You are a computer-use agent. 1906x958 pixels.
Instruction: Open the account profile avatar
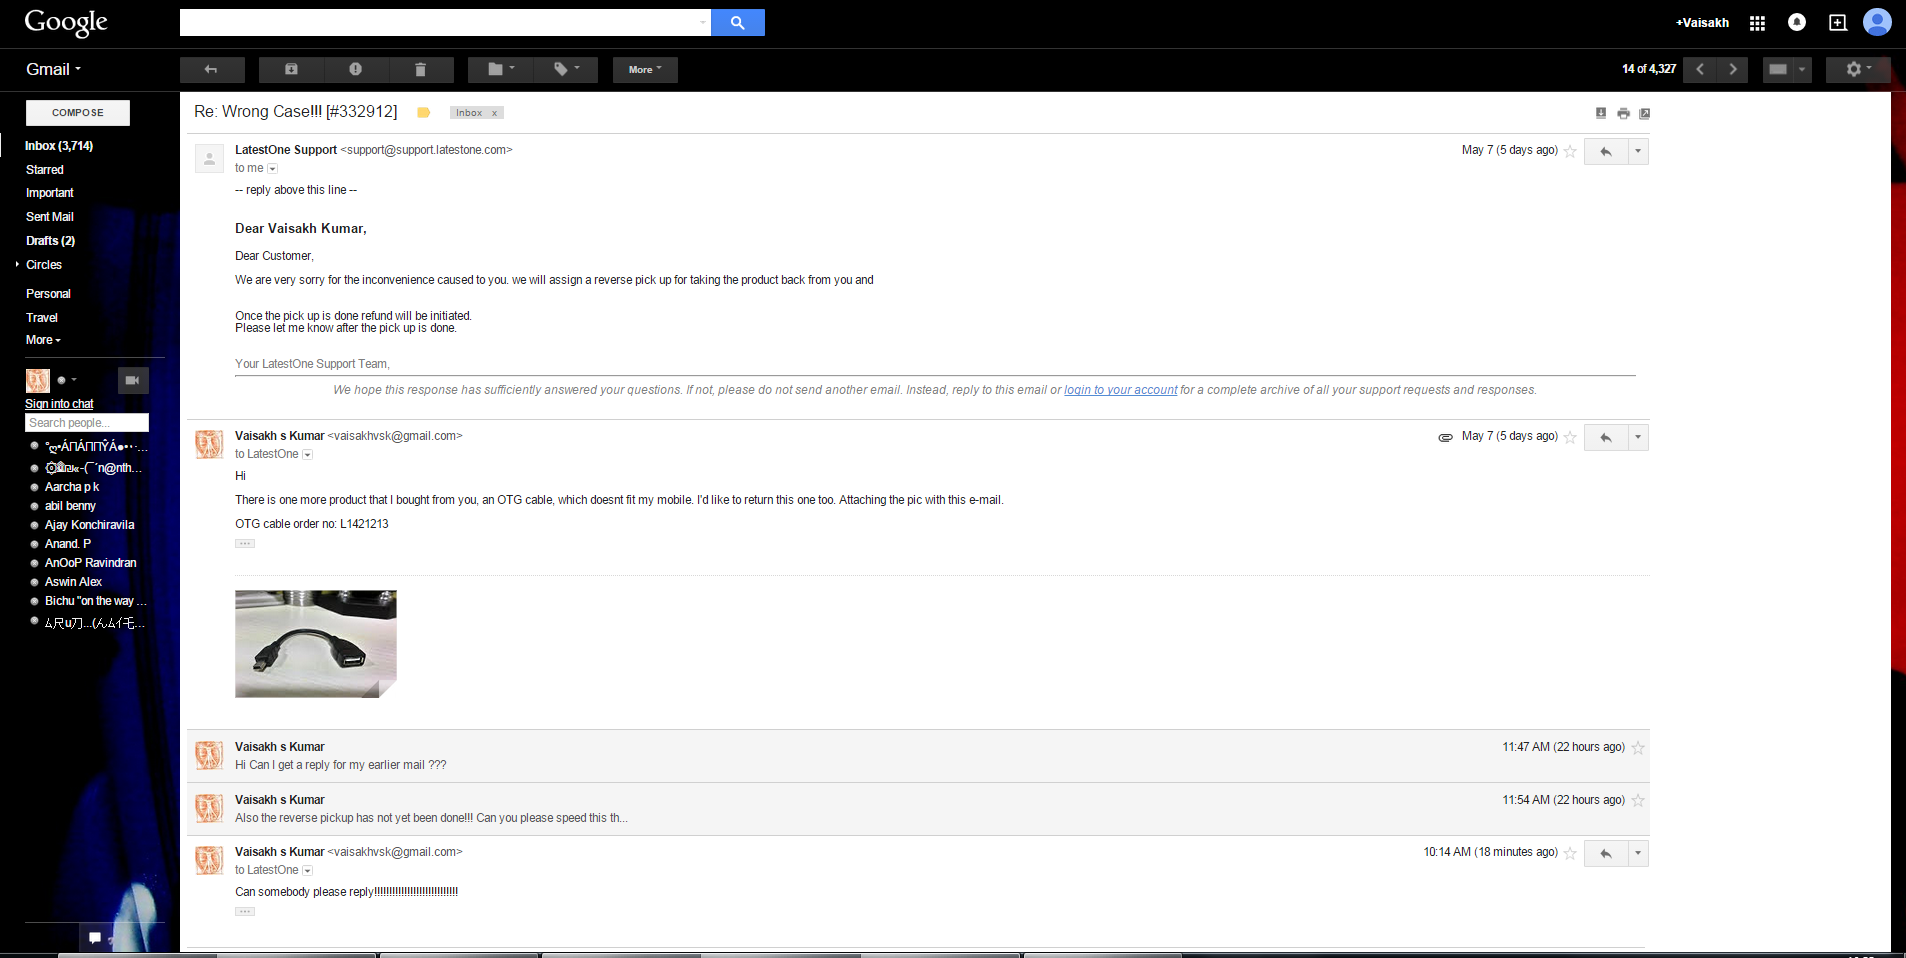[x=1877, y=22]
